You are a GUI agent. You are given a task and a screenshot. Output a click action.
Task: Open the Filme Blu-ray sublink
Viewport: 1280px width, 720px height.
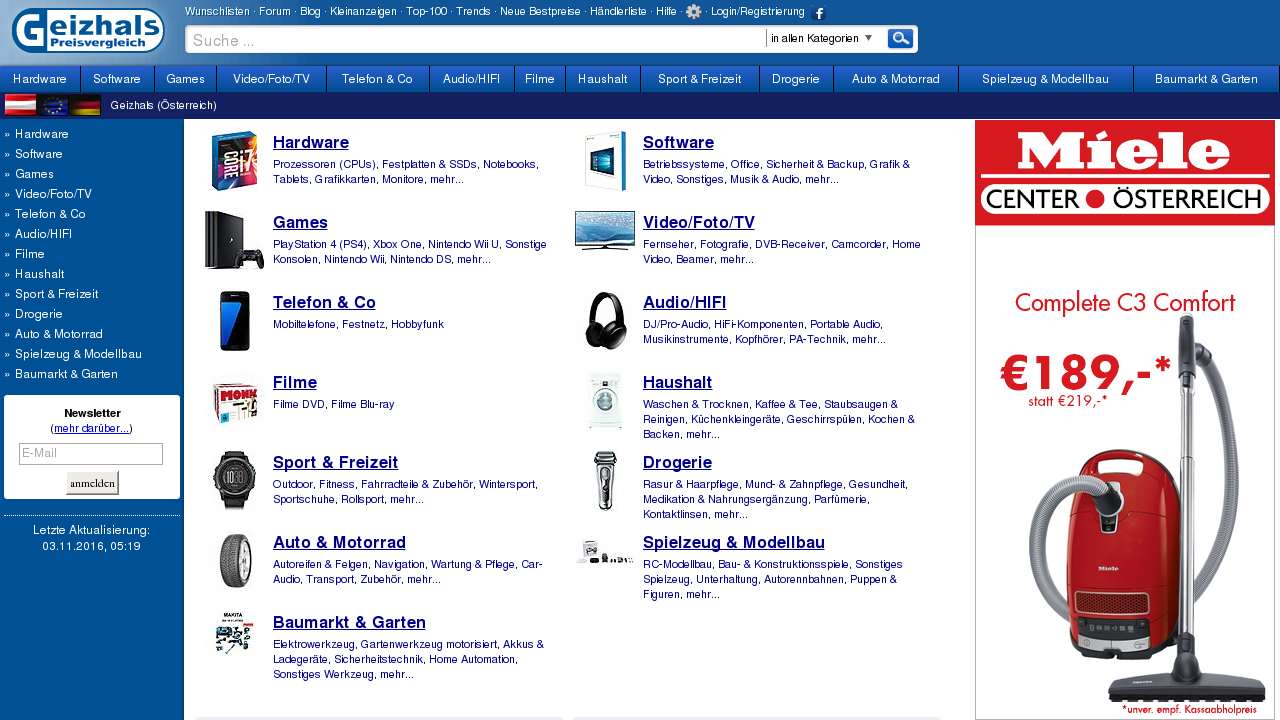pos(363,404)
